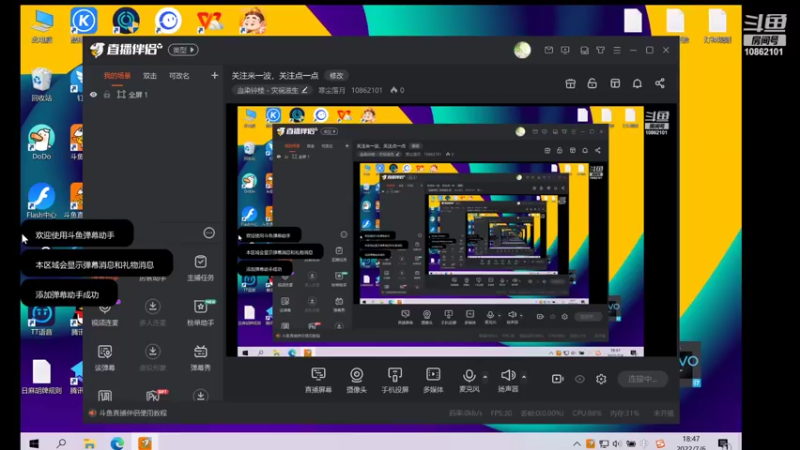800x450 pixels.
Task: Click the 连接中 start streaming button
Action: tap(642, 379)
